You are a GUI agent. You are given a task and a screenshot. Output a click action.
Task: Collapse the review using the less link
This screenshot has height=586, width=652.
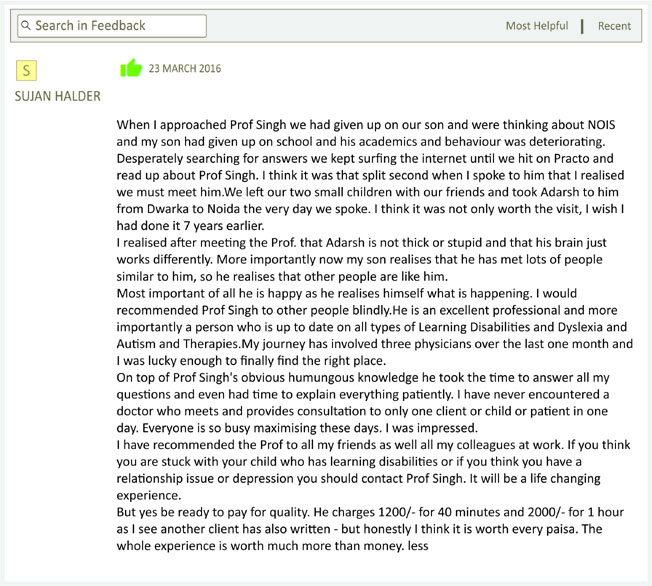pos(418,546)
